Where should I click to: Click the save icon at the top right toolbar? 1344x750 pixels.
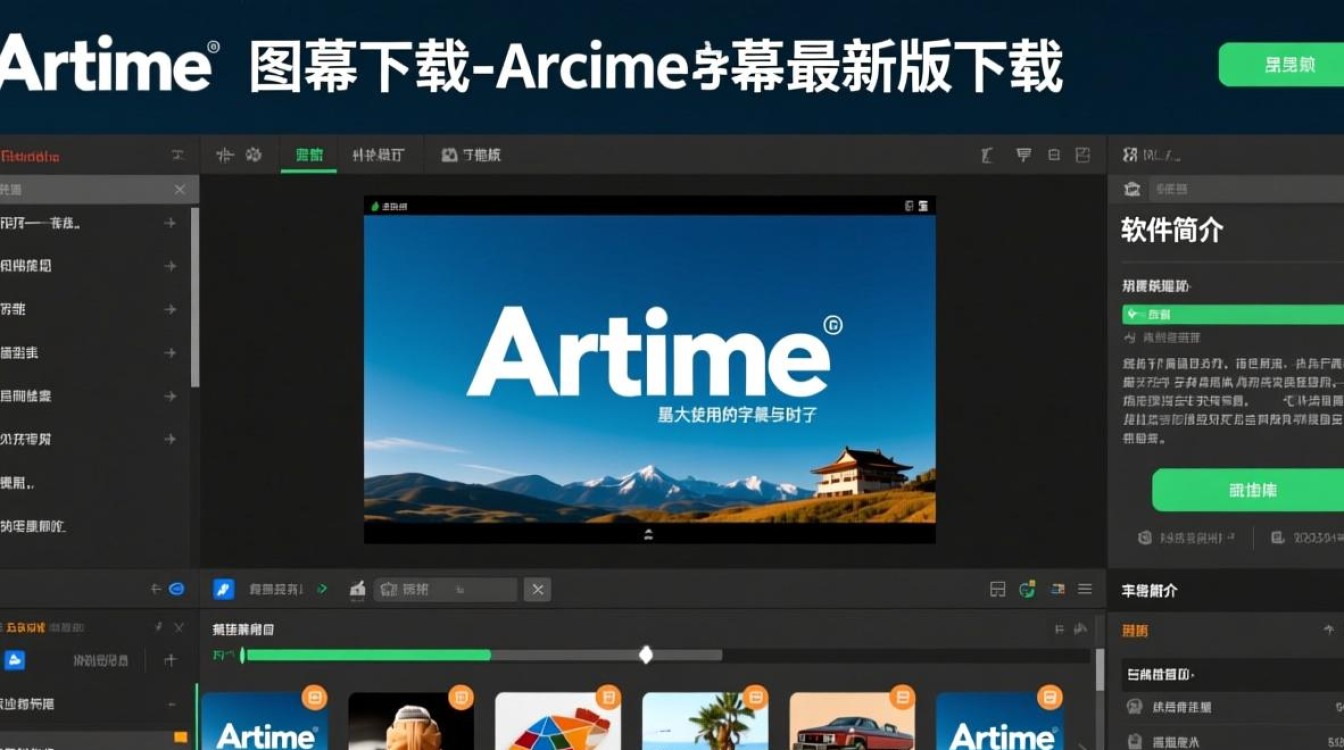tap(1052, 155)
